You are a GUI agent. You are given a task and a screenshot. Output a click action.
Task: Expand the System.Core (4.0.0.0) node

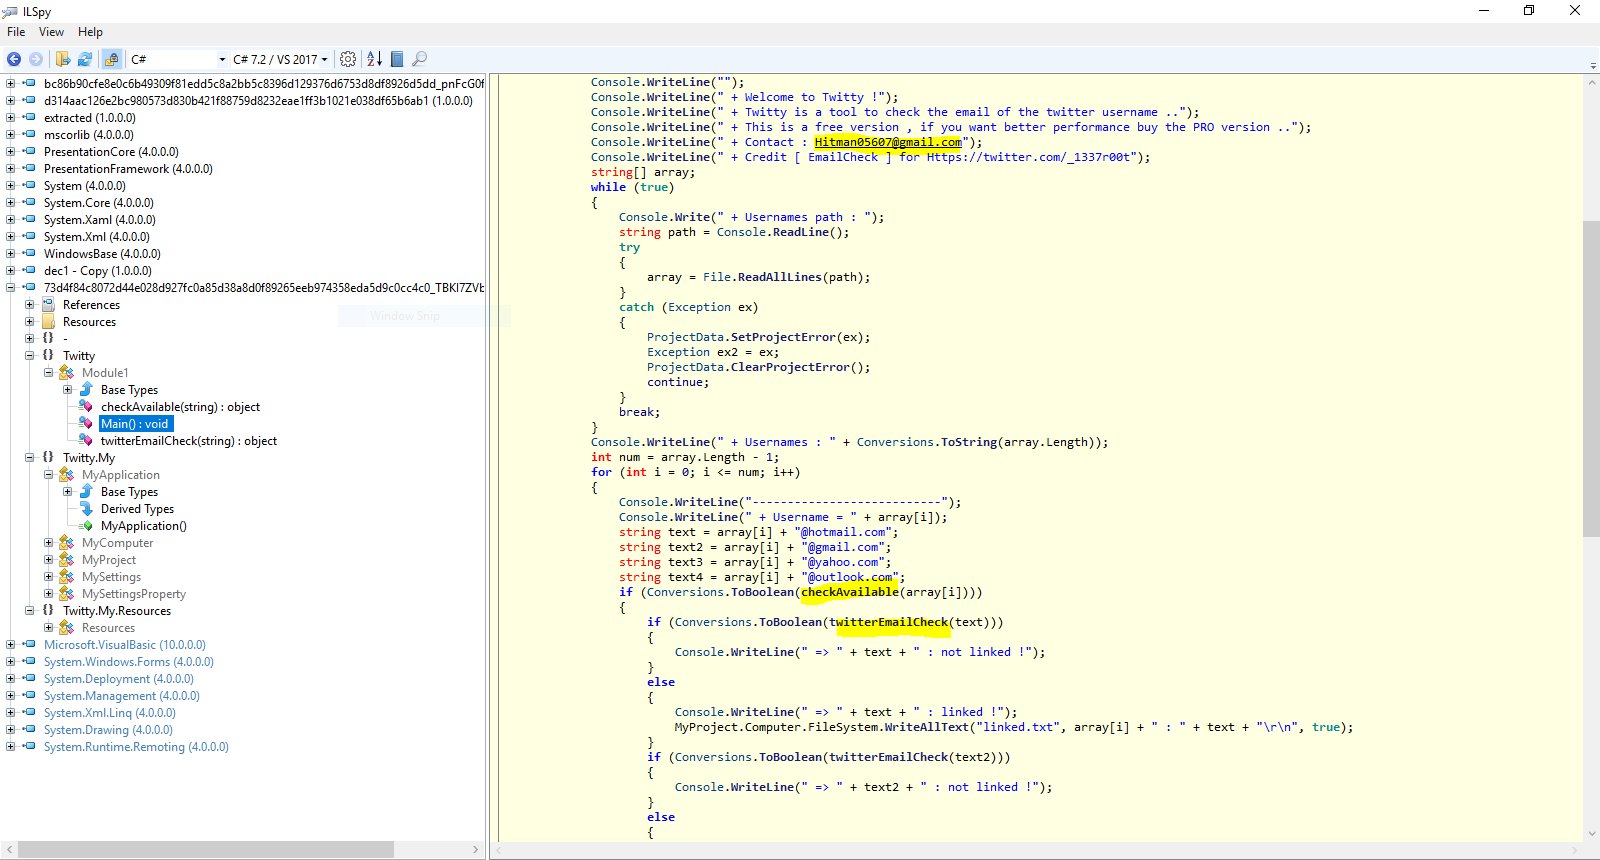[10, 202]
